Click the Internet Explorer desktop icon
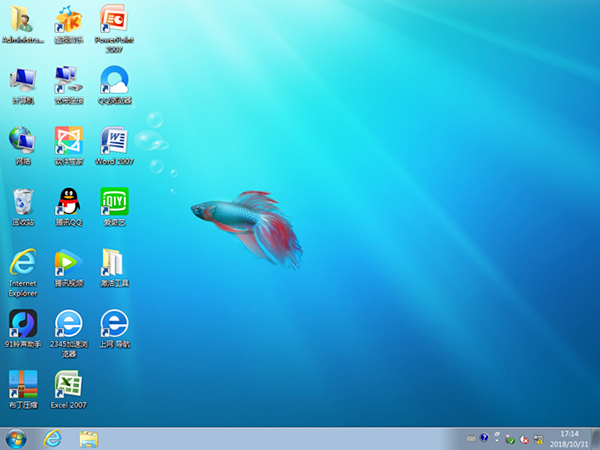 coord(23,262)
